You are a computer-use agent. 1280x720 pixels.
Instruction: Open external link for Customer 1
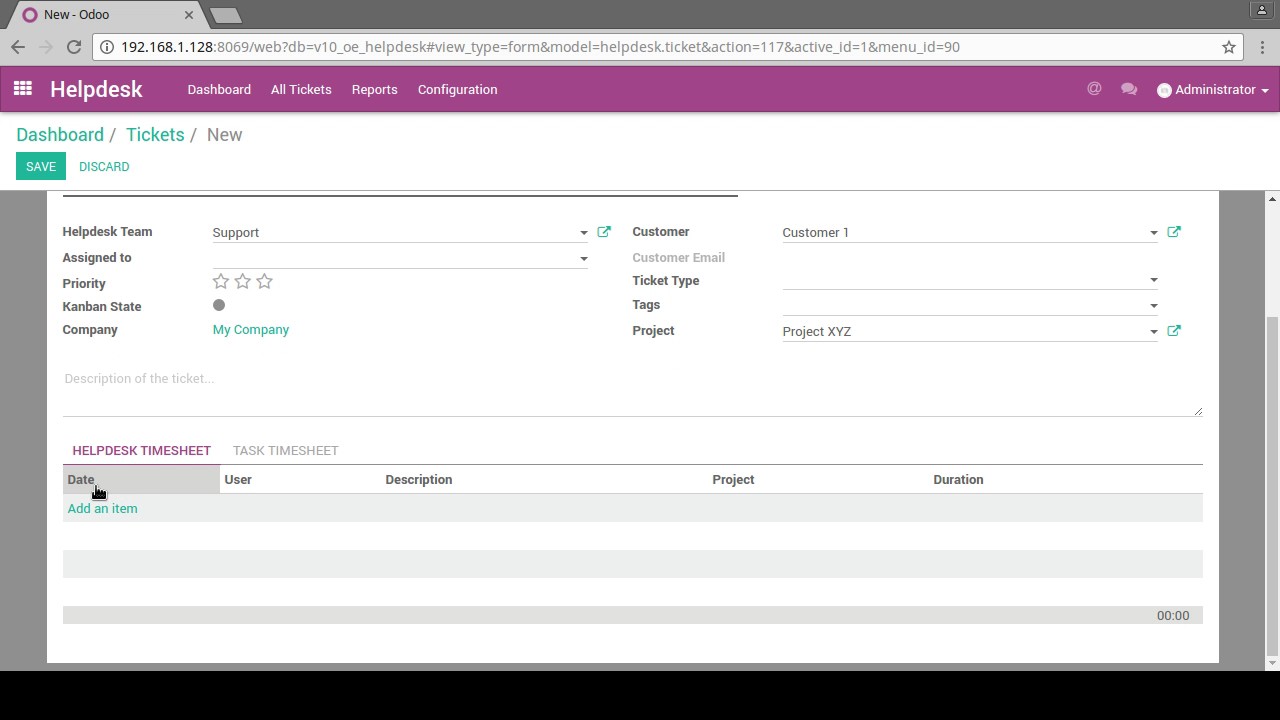(1174, 232)
